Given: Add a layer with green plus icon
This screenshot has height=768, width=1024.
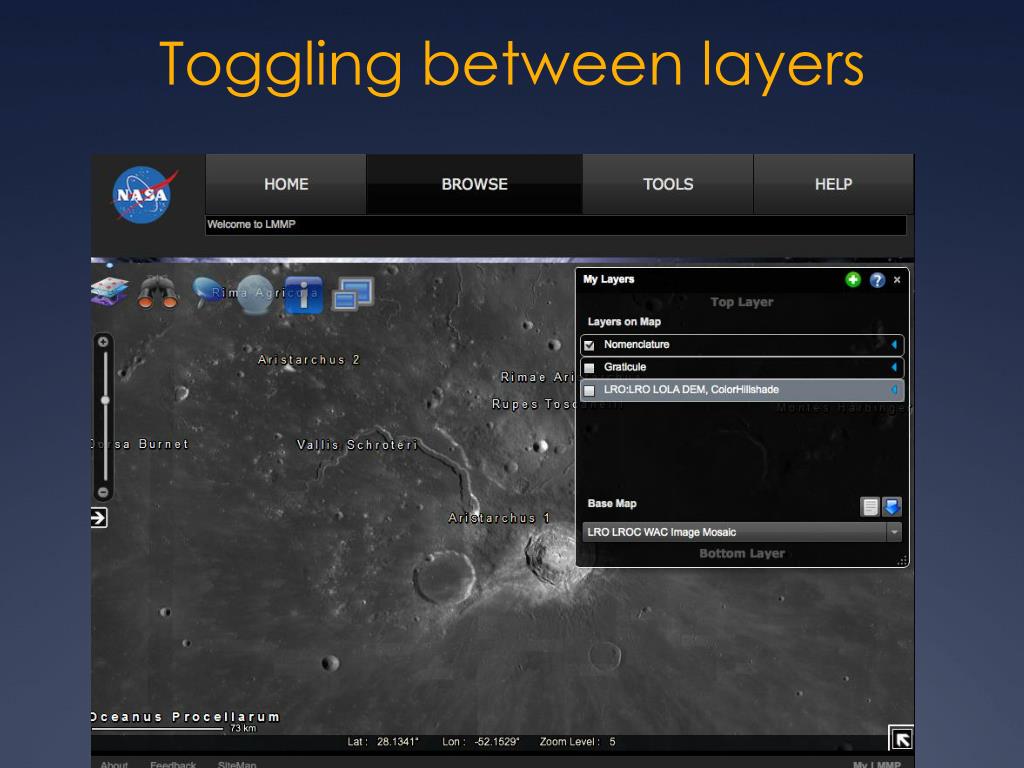Looking at the screenshot, I should tap(853, 280).
